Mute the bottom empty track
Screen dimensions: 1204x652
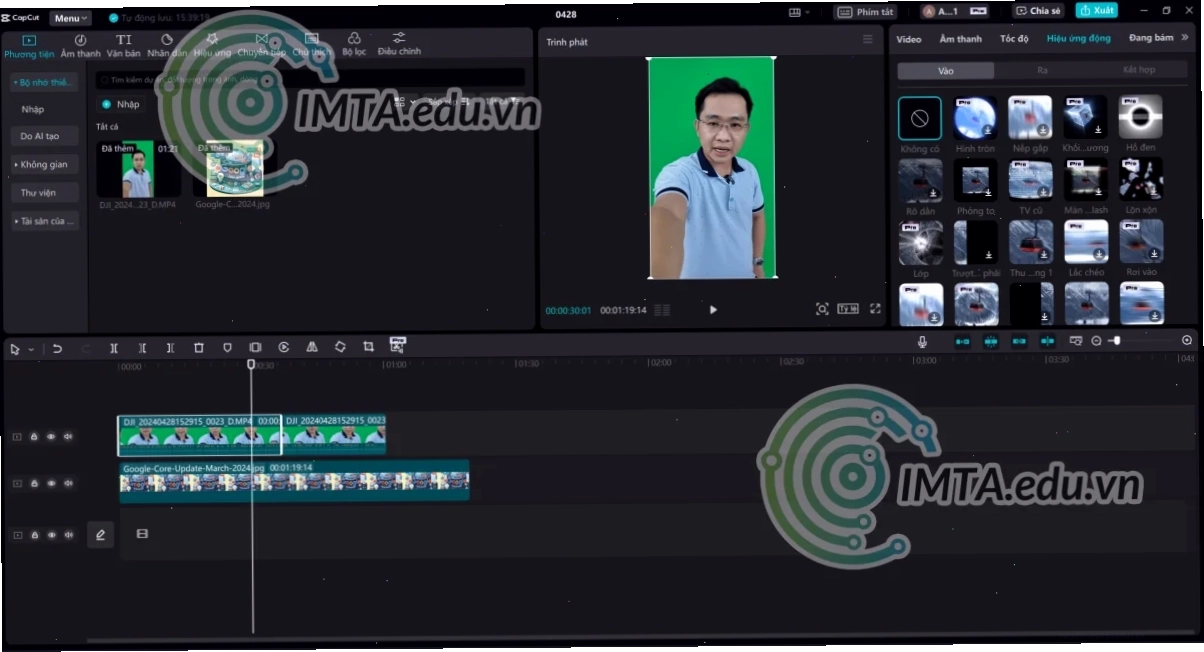68,535
